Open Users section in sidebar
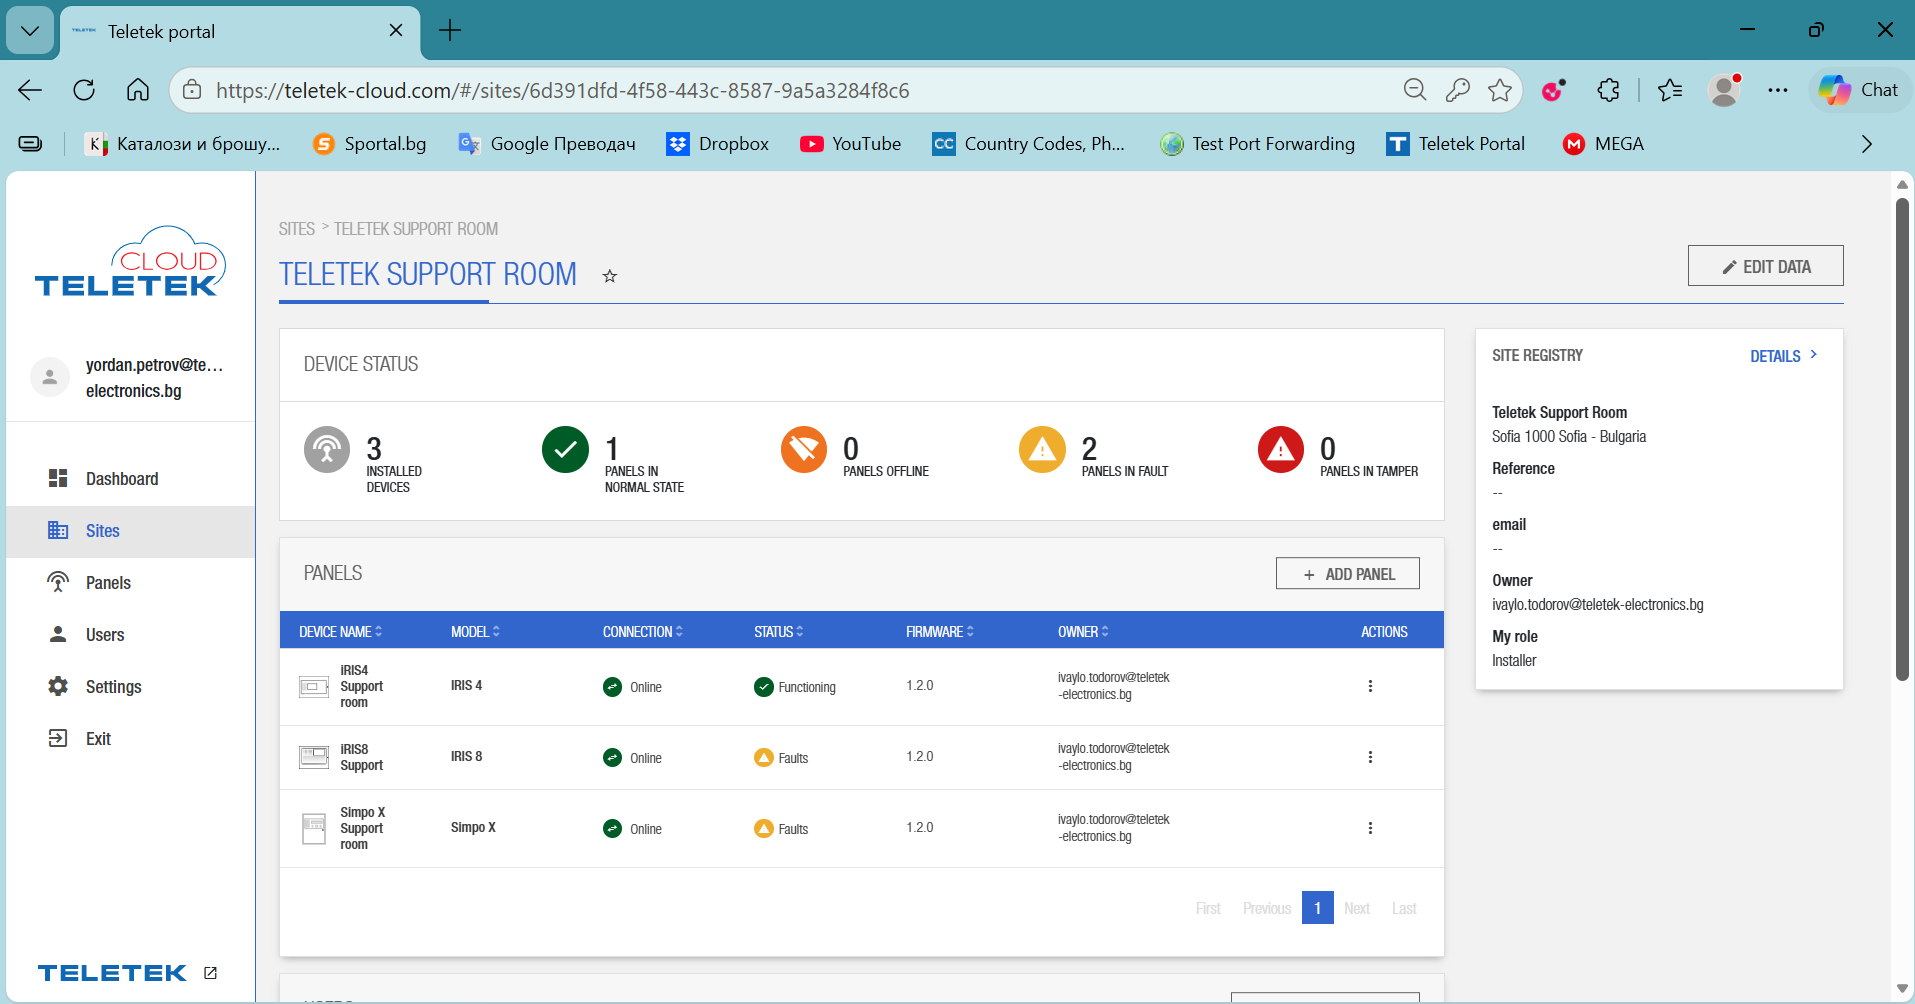The width and height of the screenshot is (1915, 1004). coord(131,635)
